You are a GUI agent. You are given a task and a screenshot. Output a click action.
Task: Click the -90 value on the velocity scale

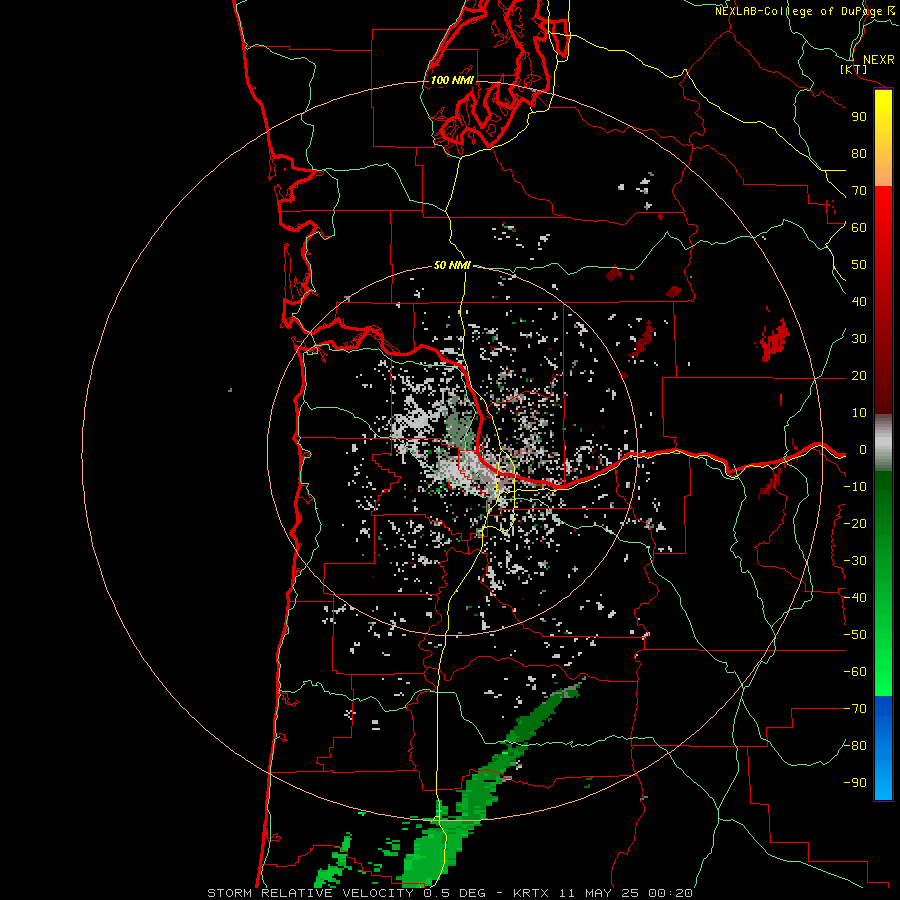[x=855, y=783]
